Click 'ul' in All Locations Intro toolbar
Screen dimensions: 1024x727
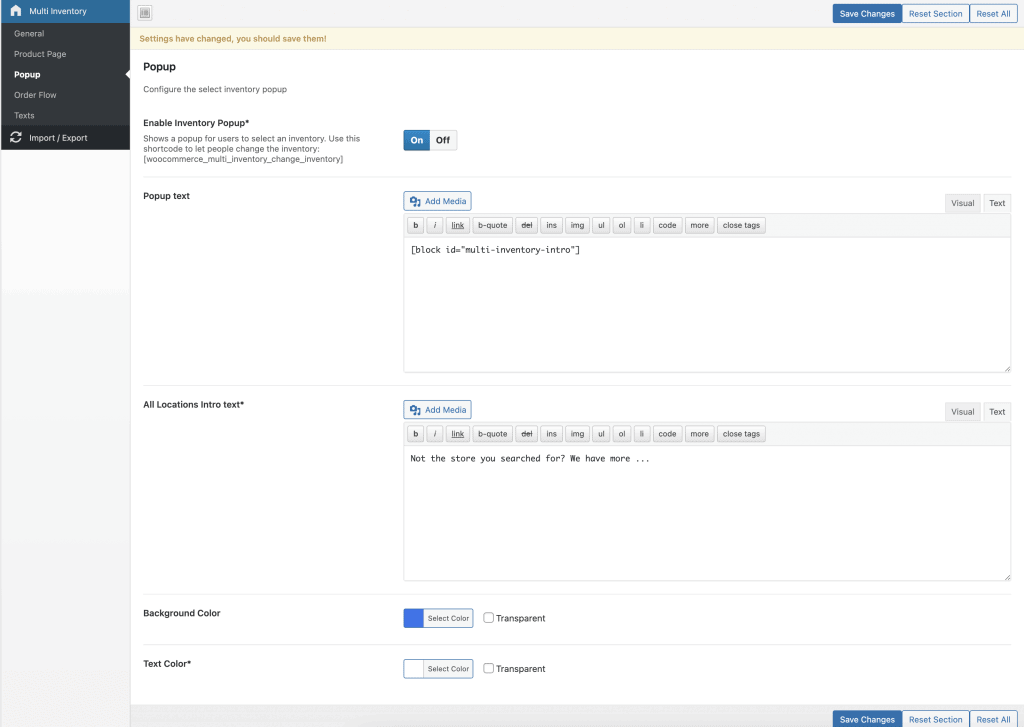point(601,434)
